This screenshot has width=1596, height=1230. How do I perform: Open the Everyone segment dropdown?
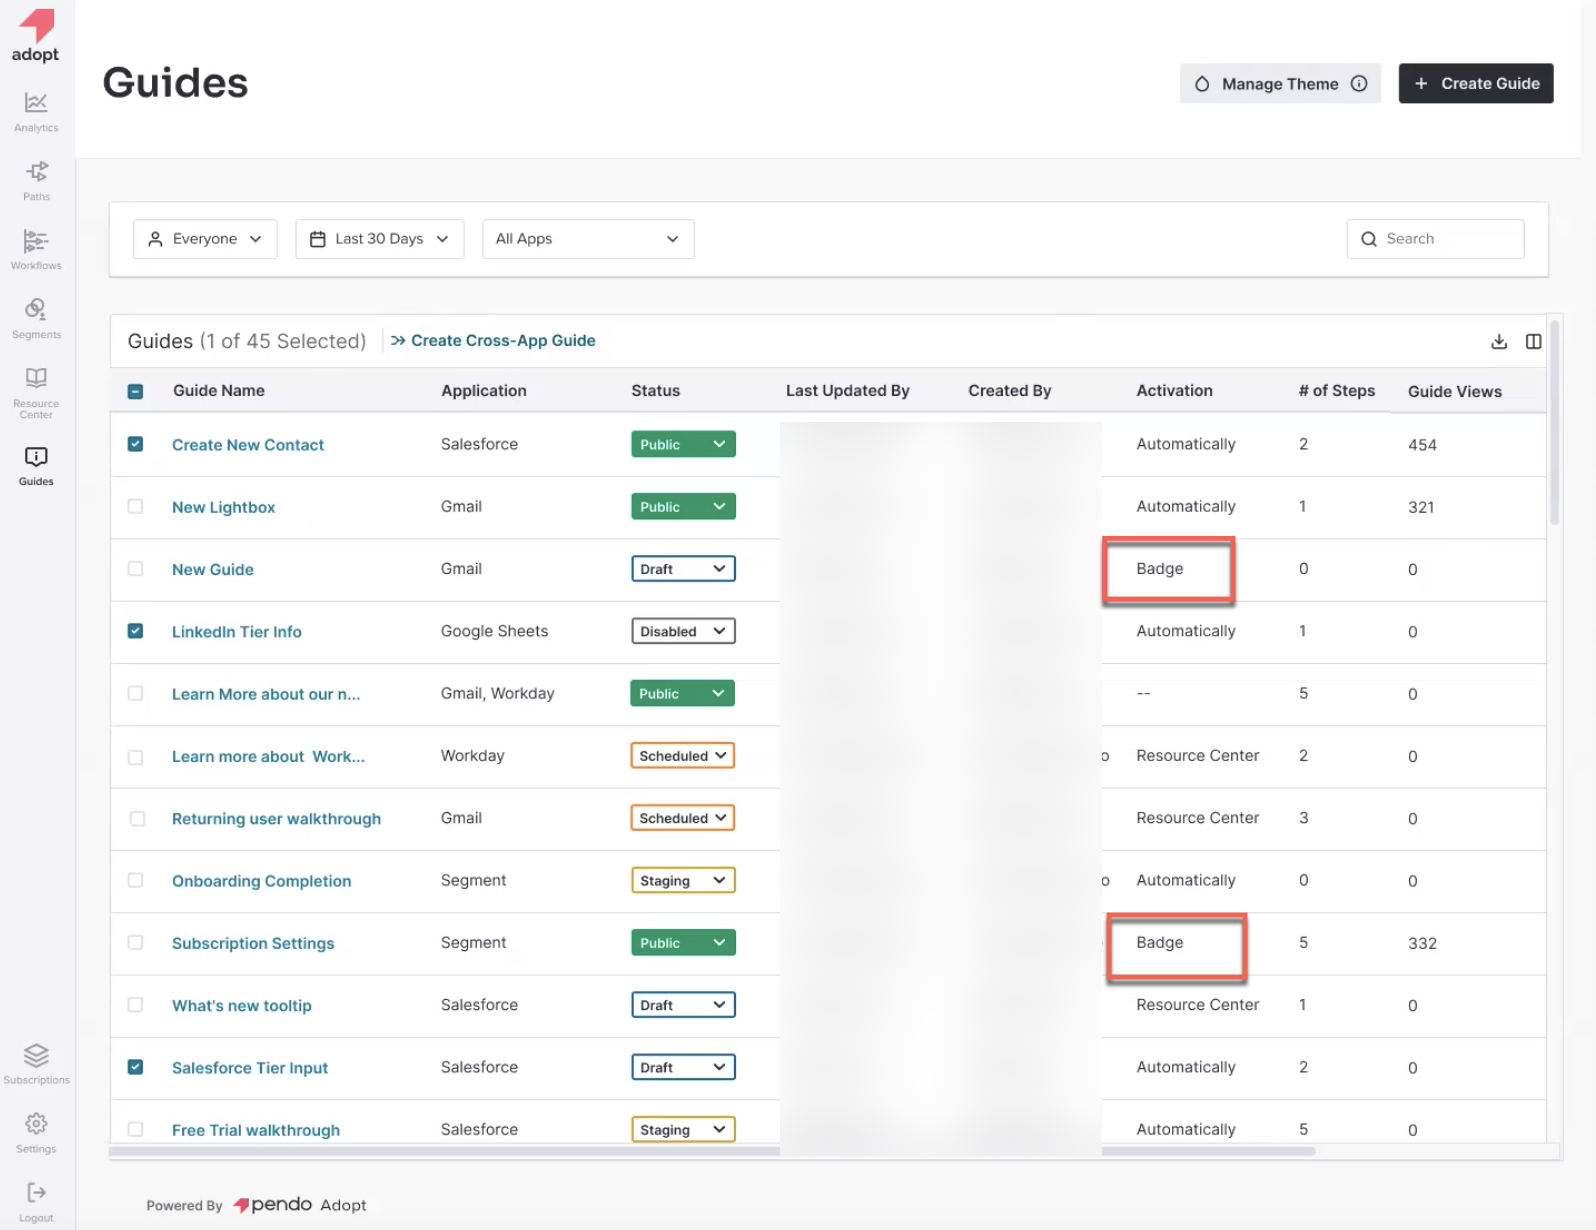pos(205,239)
